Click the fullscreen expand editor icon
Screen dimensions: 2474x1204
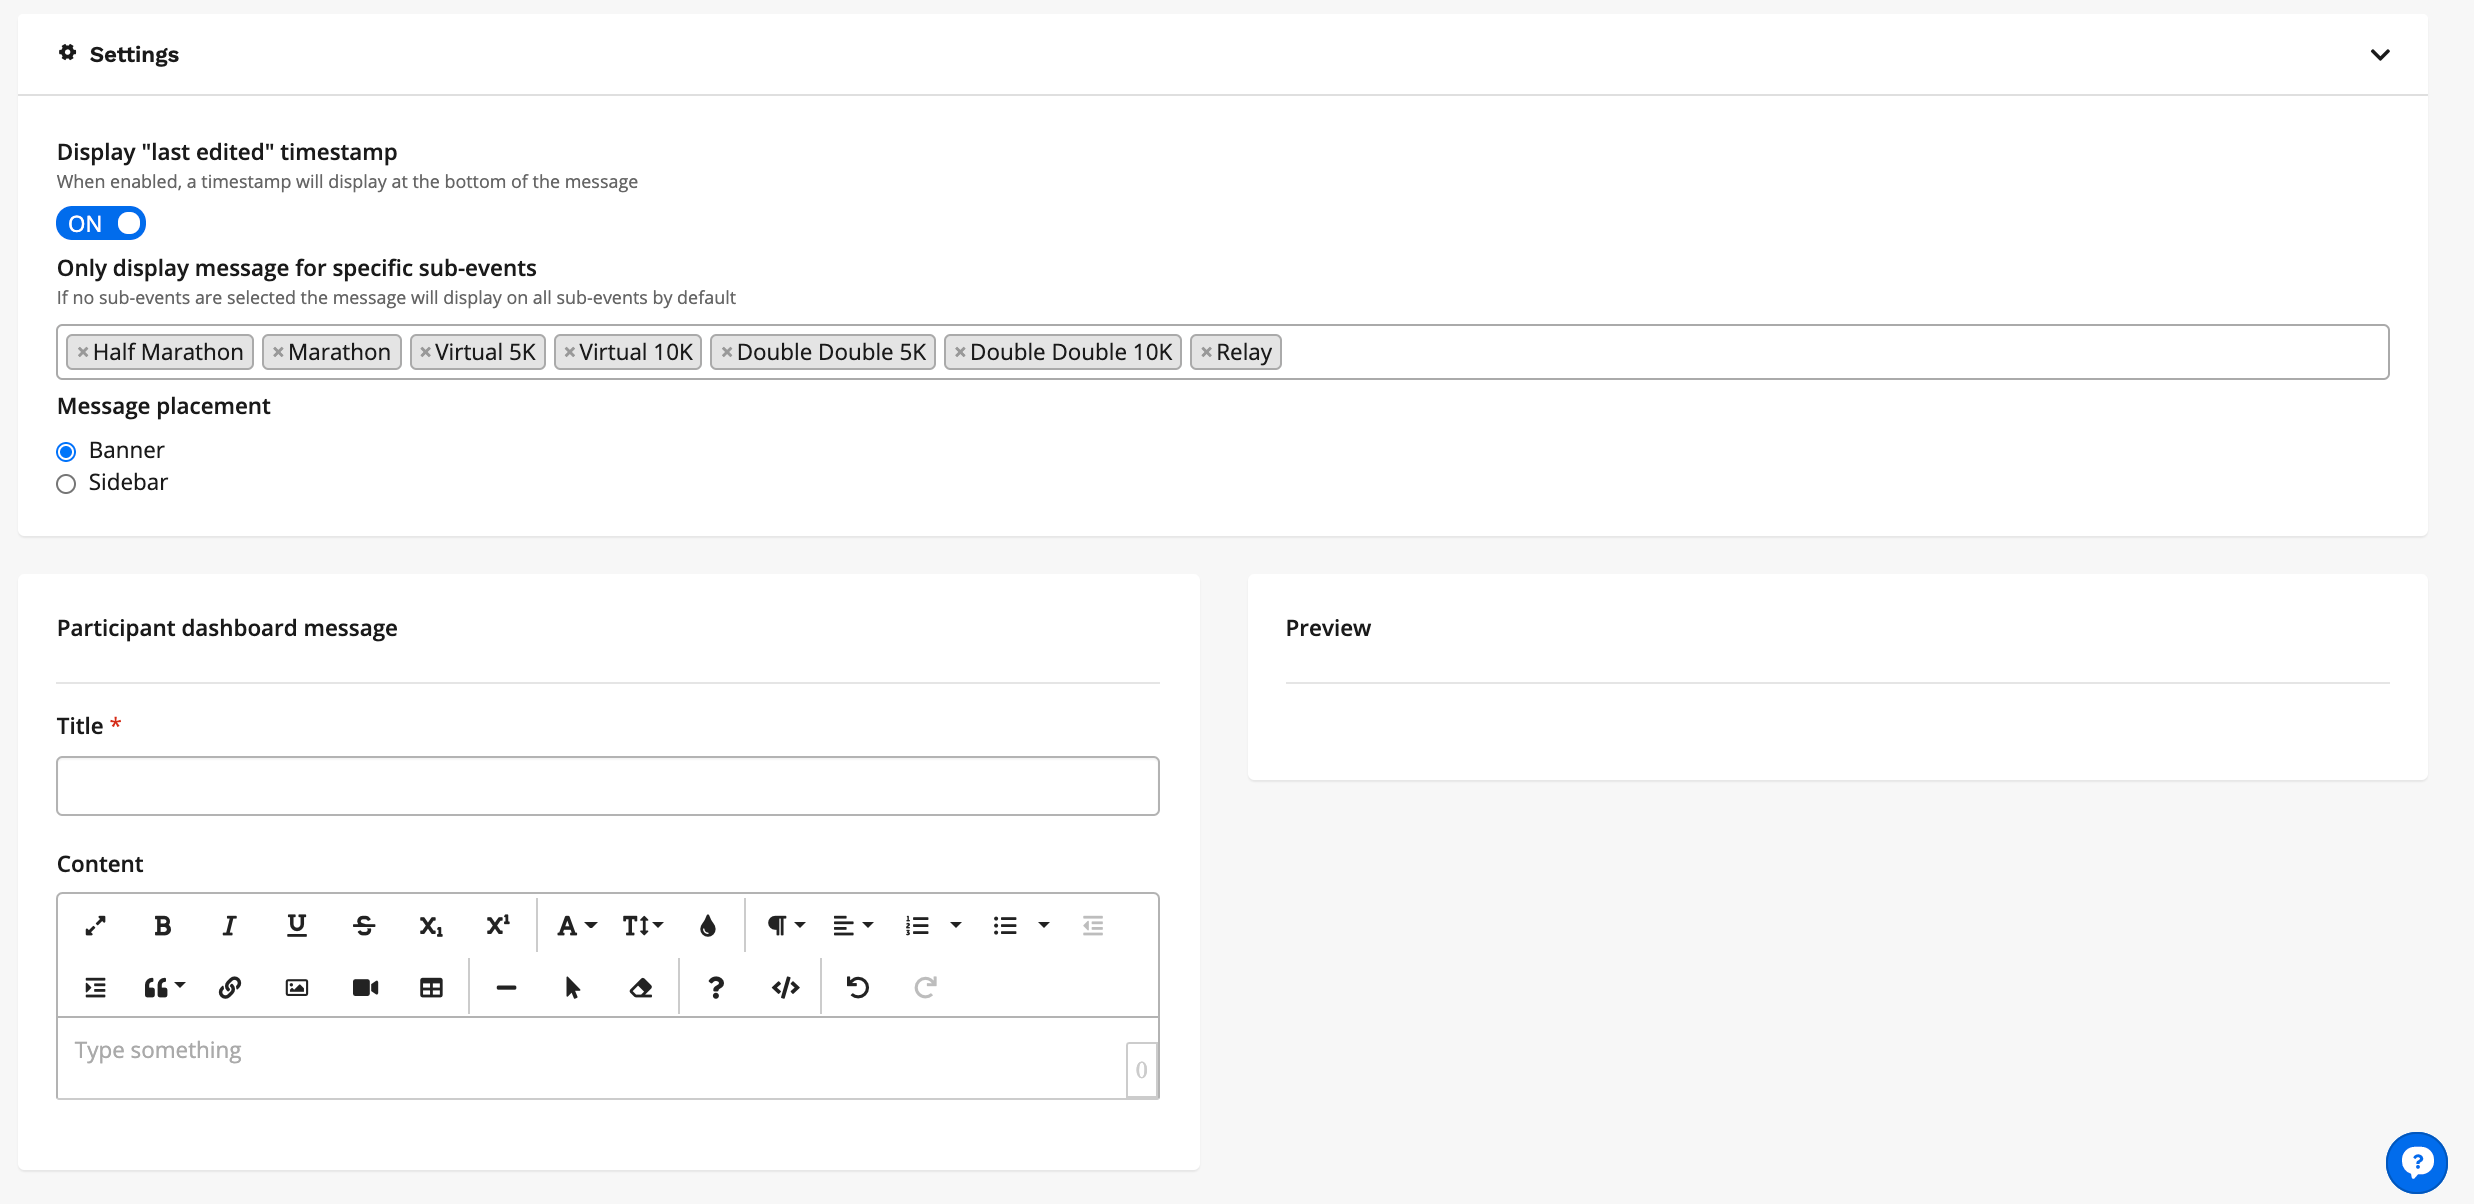click(x=96, y=926)
